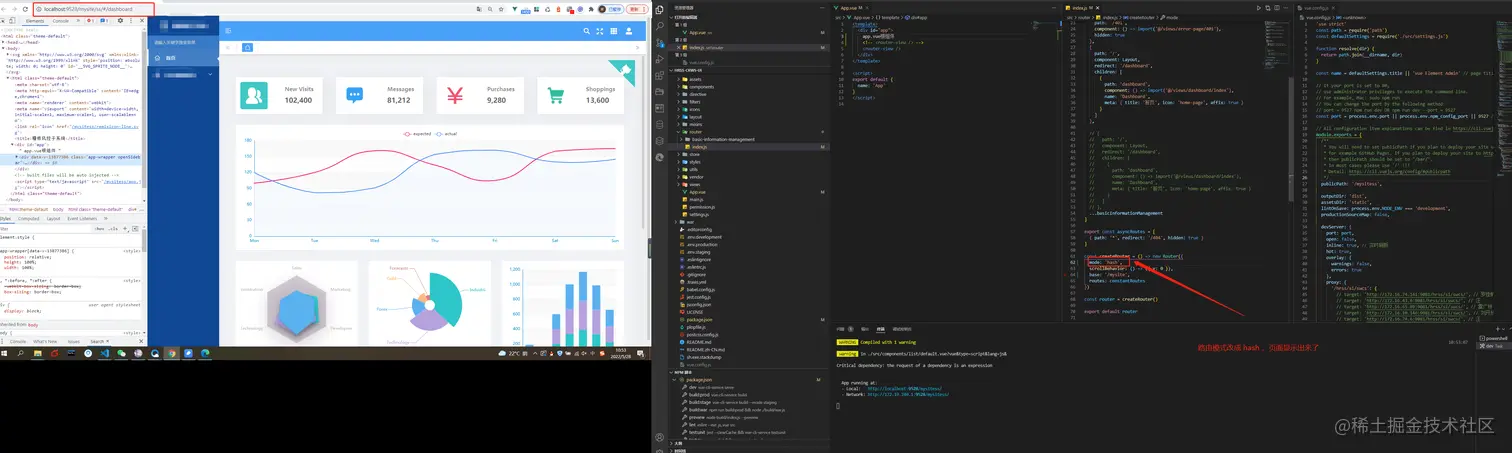Expand the utils folder in explorer
The width and height of the screenshot is (1512, 453).
pyautogui.click(x=750, y=169)
